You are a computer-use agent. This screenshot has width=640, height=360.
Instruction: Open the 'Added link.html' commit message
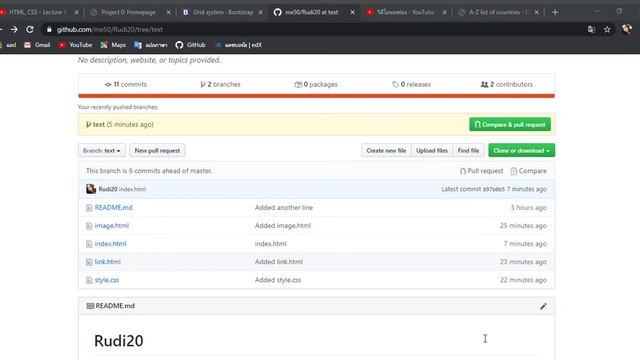pyautogui.click(x=279, y=262)
